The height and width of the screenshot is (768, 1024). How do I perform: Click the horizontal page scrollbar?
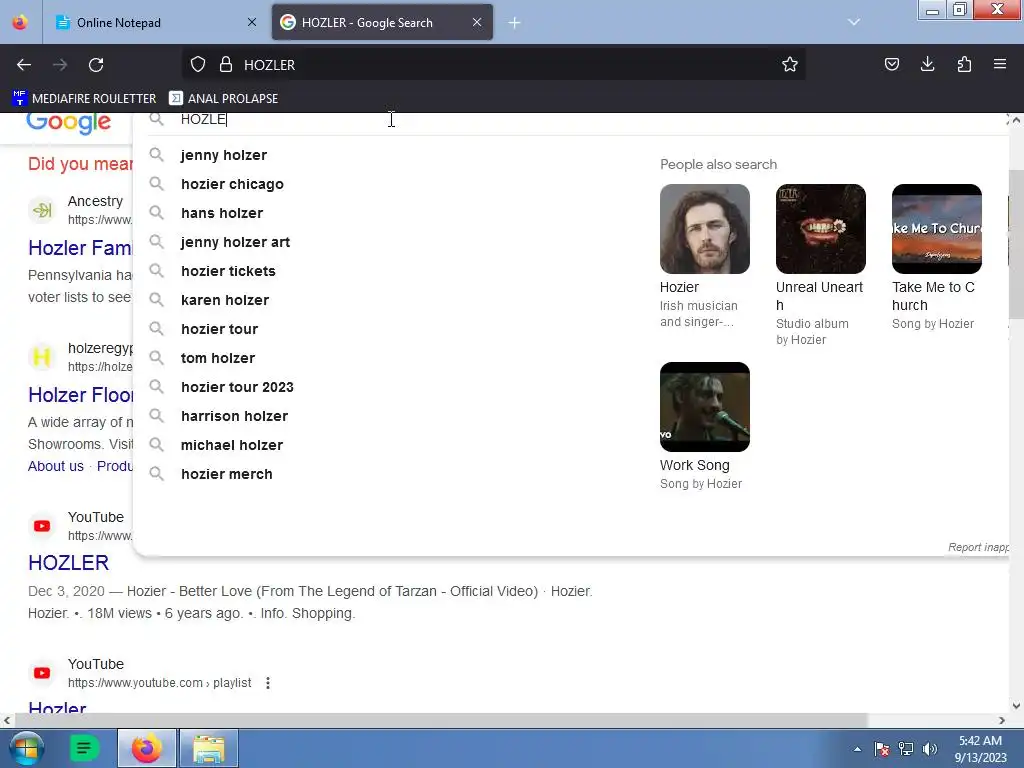[441, 720]
